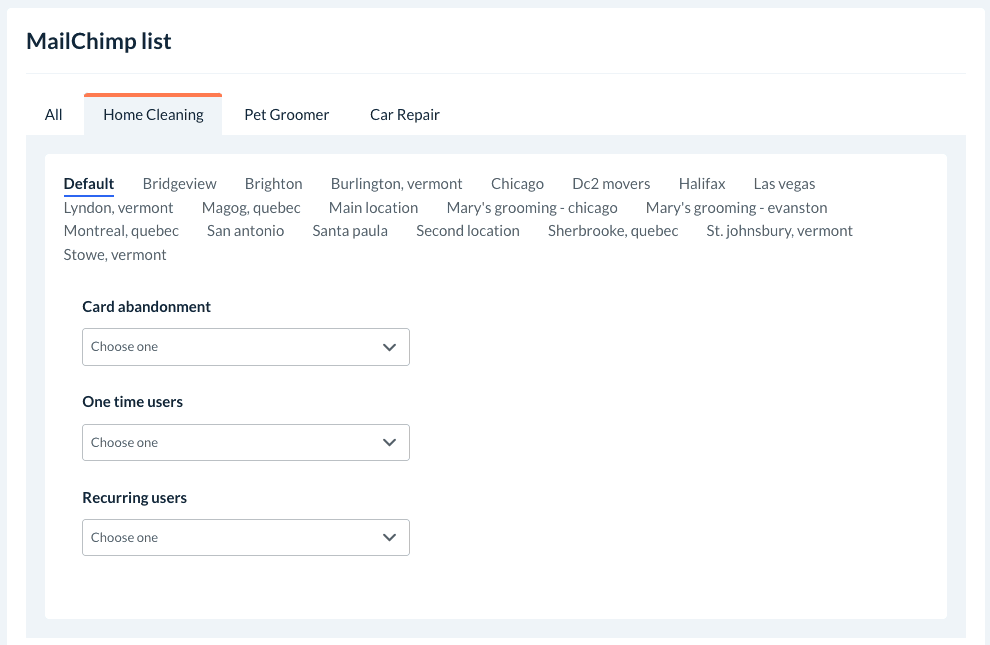Image resolution: width=990 pixels, height=645 pixels.
Task: Select the Stowe, vermont location
Action: click(x=115, y=255)
